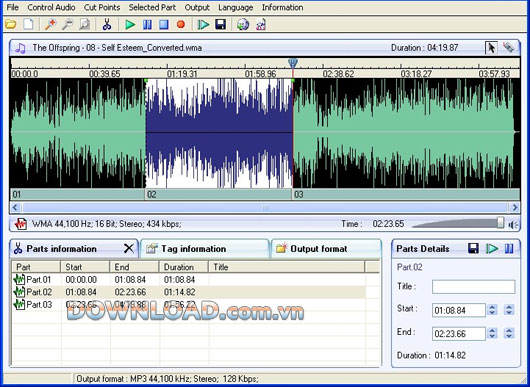Pause the part from the Parts Details header

(509, 248)
